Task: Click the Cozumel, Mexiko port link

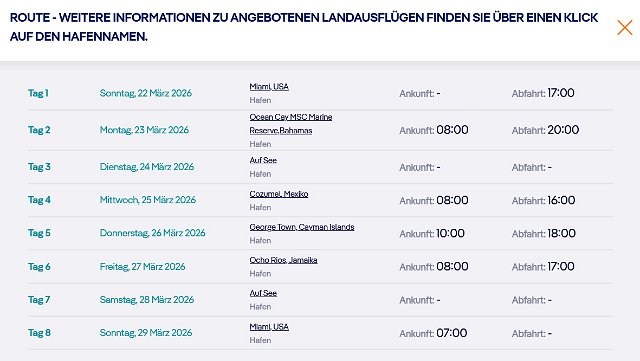Action: pos(279,194)
